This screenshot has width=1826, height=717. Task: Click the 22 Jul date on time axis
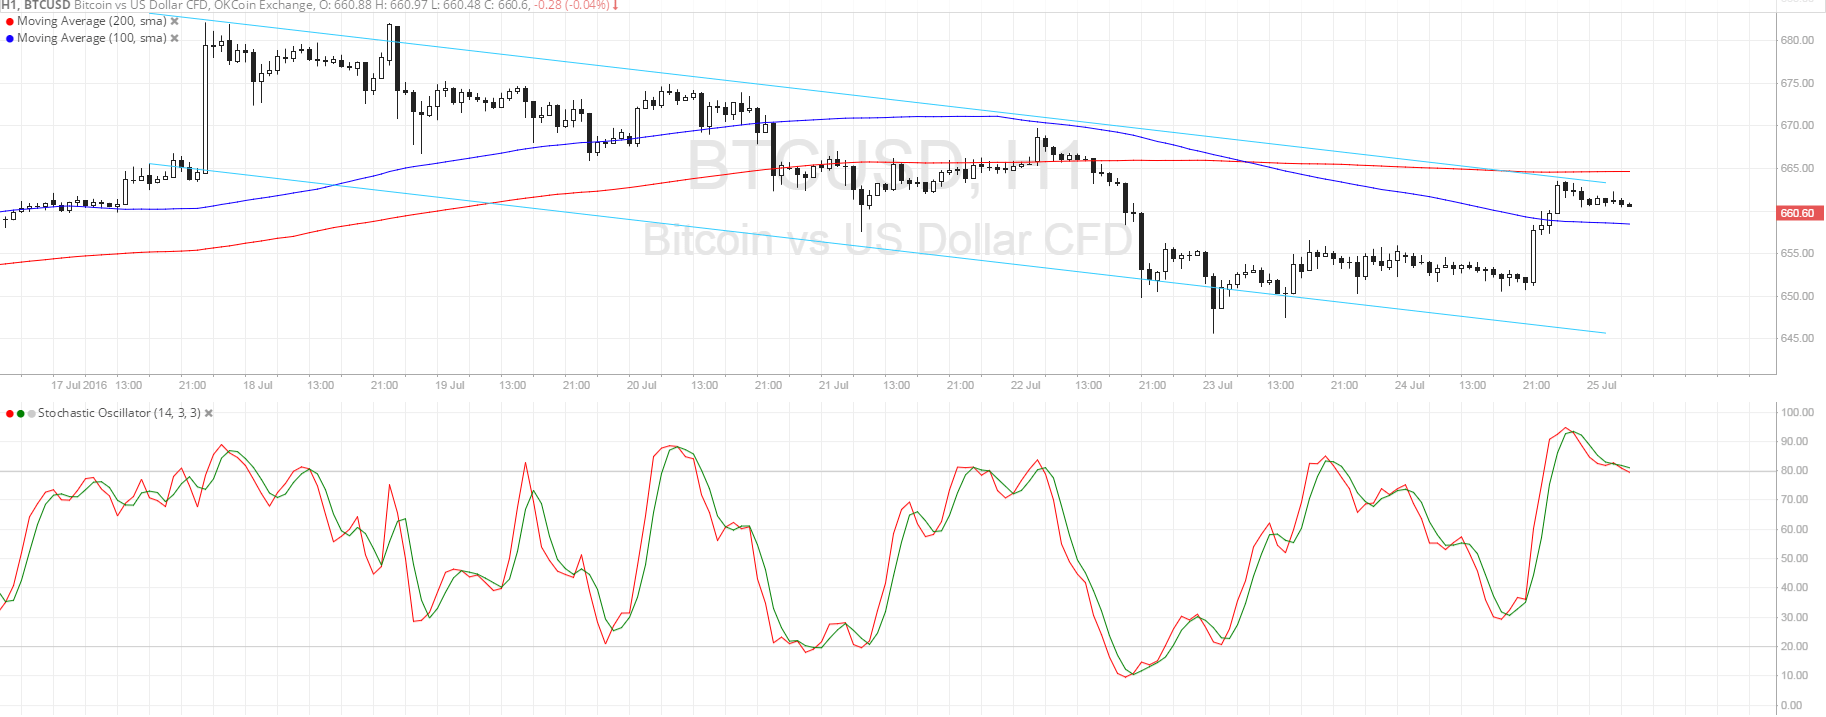[1025, 385]
